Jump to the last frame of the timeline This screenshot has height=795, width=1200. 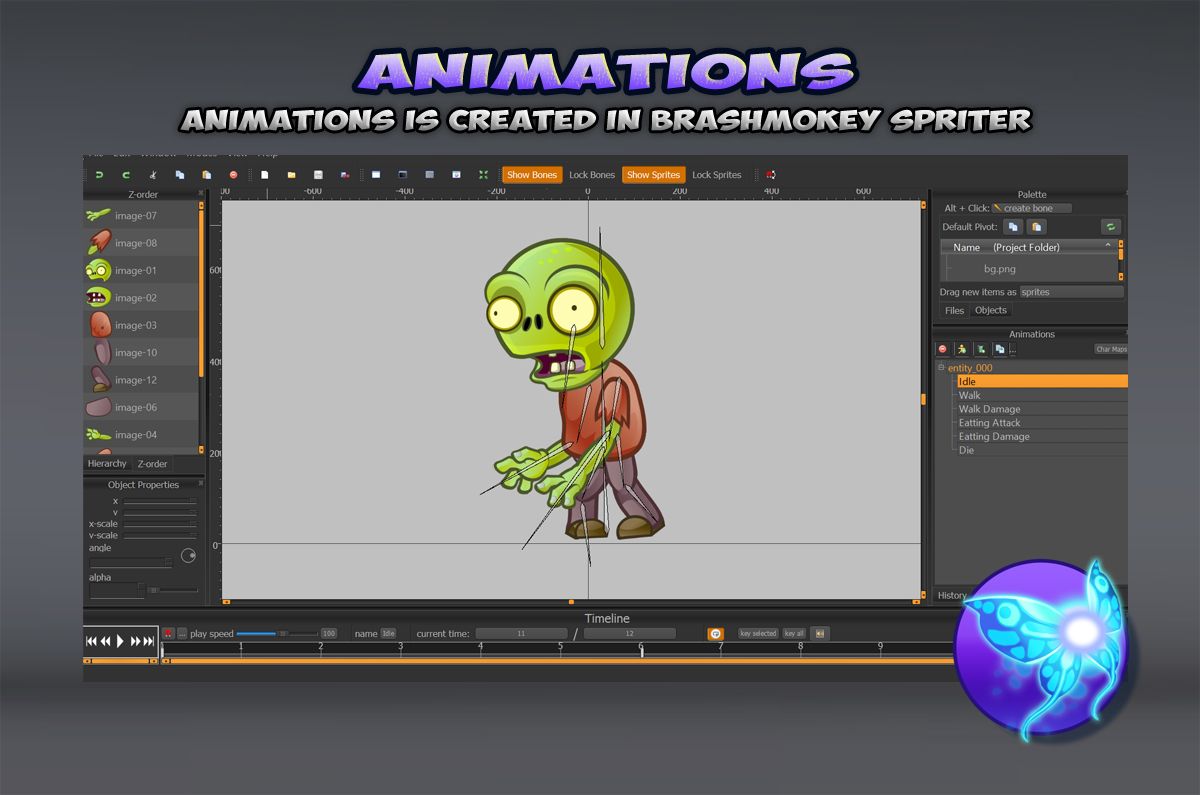[150, 641]
